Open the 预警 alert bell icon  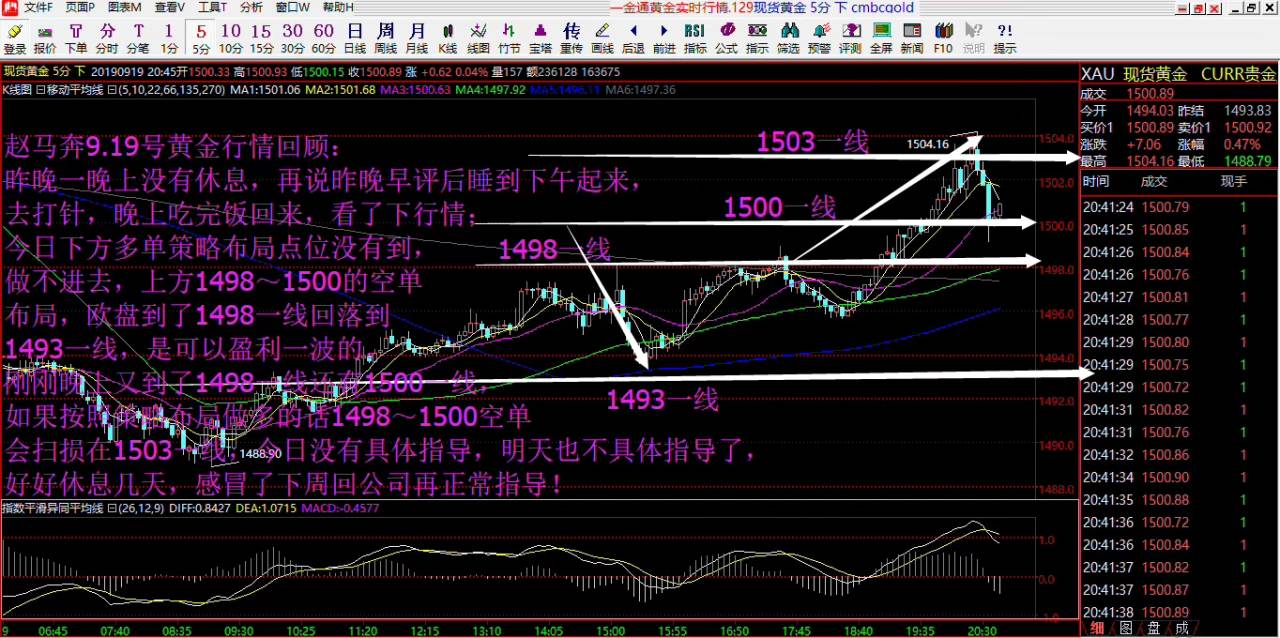click(x=819, y=38)
